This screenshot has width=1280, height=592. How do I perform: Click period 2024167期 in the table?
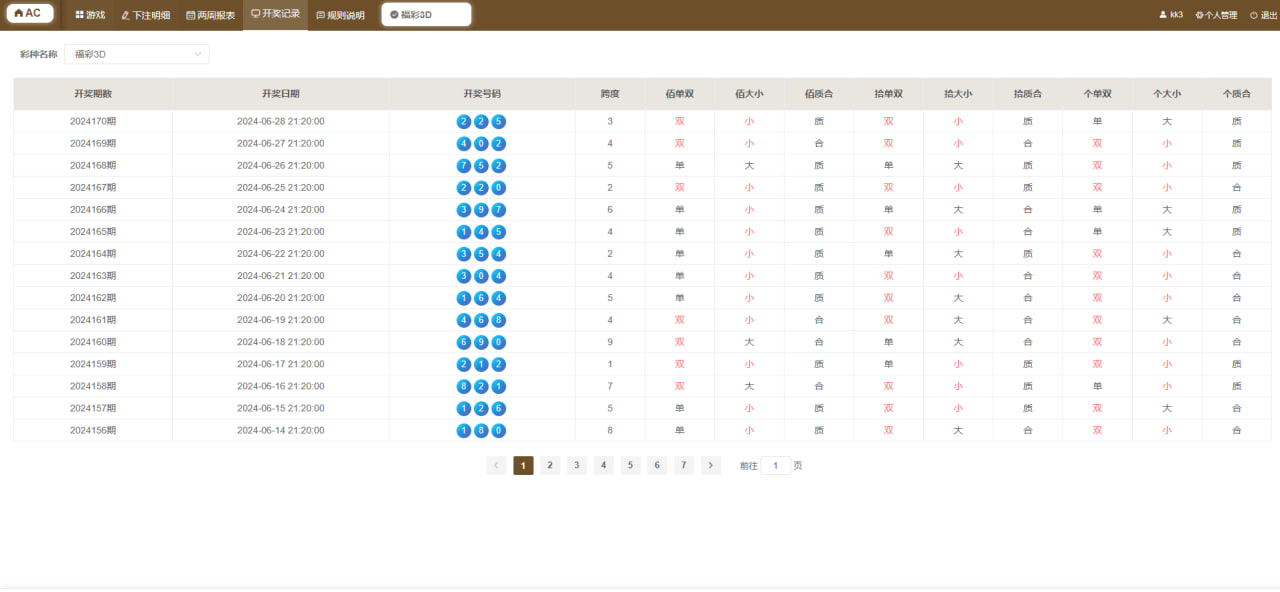click(x=93, y=187)
